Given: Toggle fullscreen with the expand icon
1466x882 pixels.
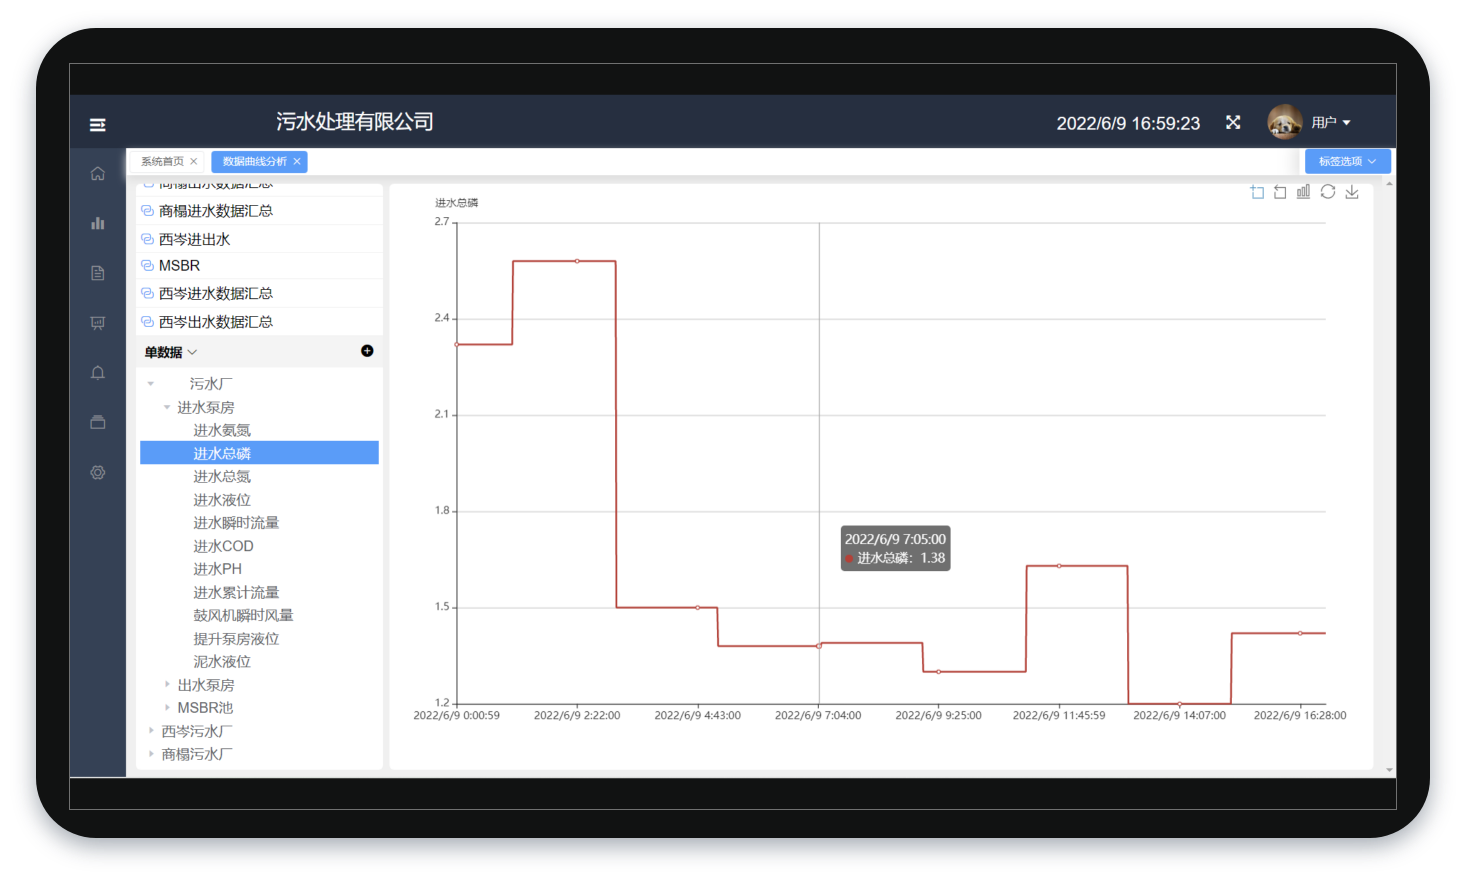Looking at the screenshot, I should point(1233,122).
